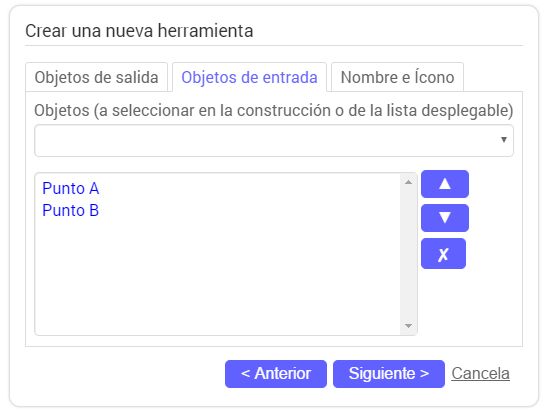The width and height of the screenshot is (547, 418).
Task: Go back with the < Anterior button
Action: click(x=276, y=374)
